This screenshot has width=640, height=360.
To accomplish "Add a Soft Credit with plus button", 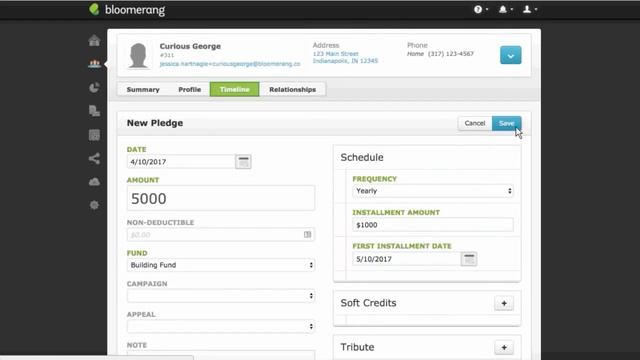I will coord(504,303).
